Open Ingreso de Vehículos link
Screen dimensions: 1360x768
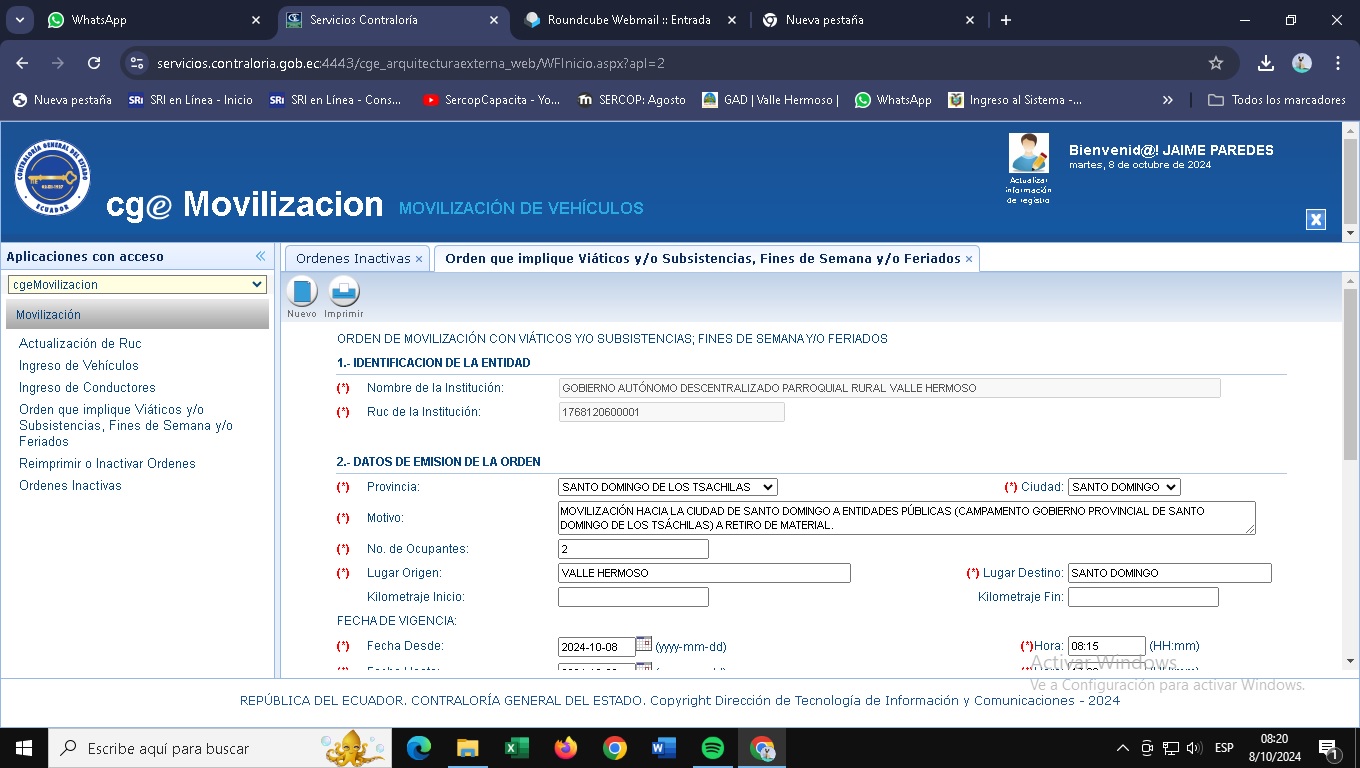click(x=79, y=365)
